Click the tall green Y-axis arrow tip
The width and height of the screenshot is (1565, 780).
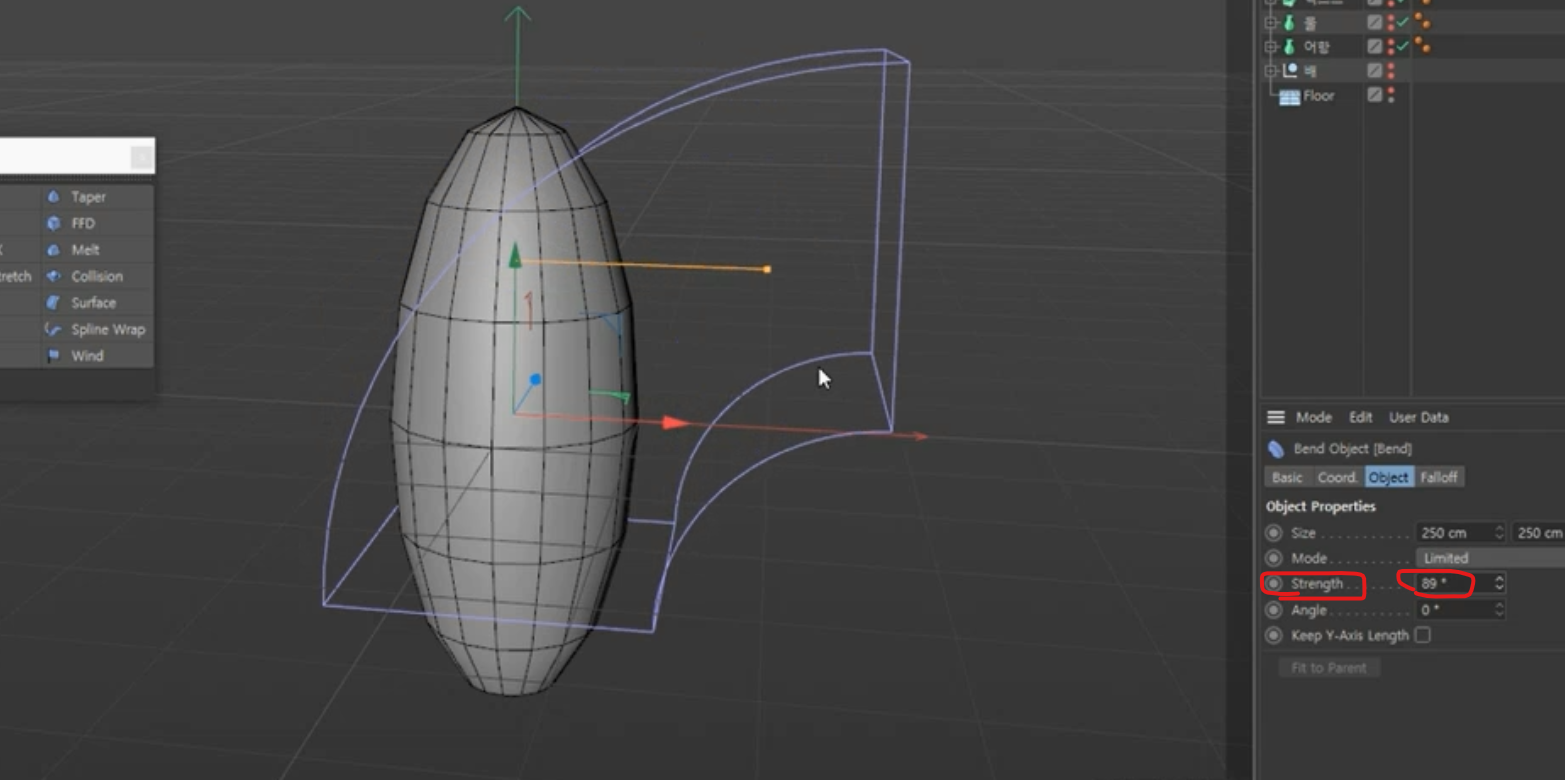click(x=517, y=14)
